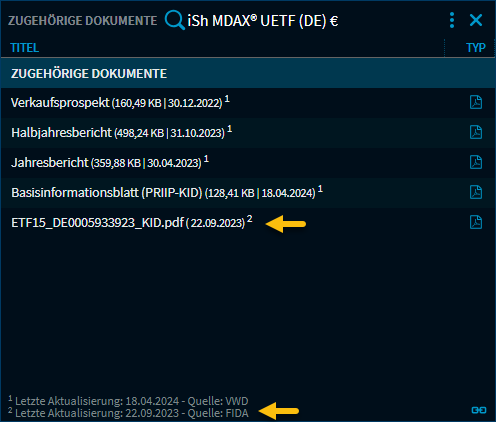Click the panel title Zugehörige Dokumente
Image resolution: width=496 pixels, height=422 pixels.
tap(82, 21)
